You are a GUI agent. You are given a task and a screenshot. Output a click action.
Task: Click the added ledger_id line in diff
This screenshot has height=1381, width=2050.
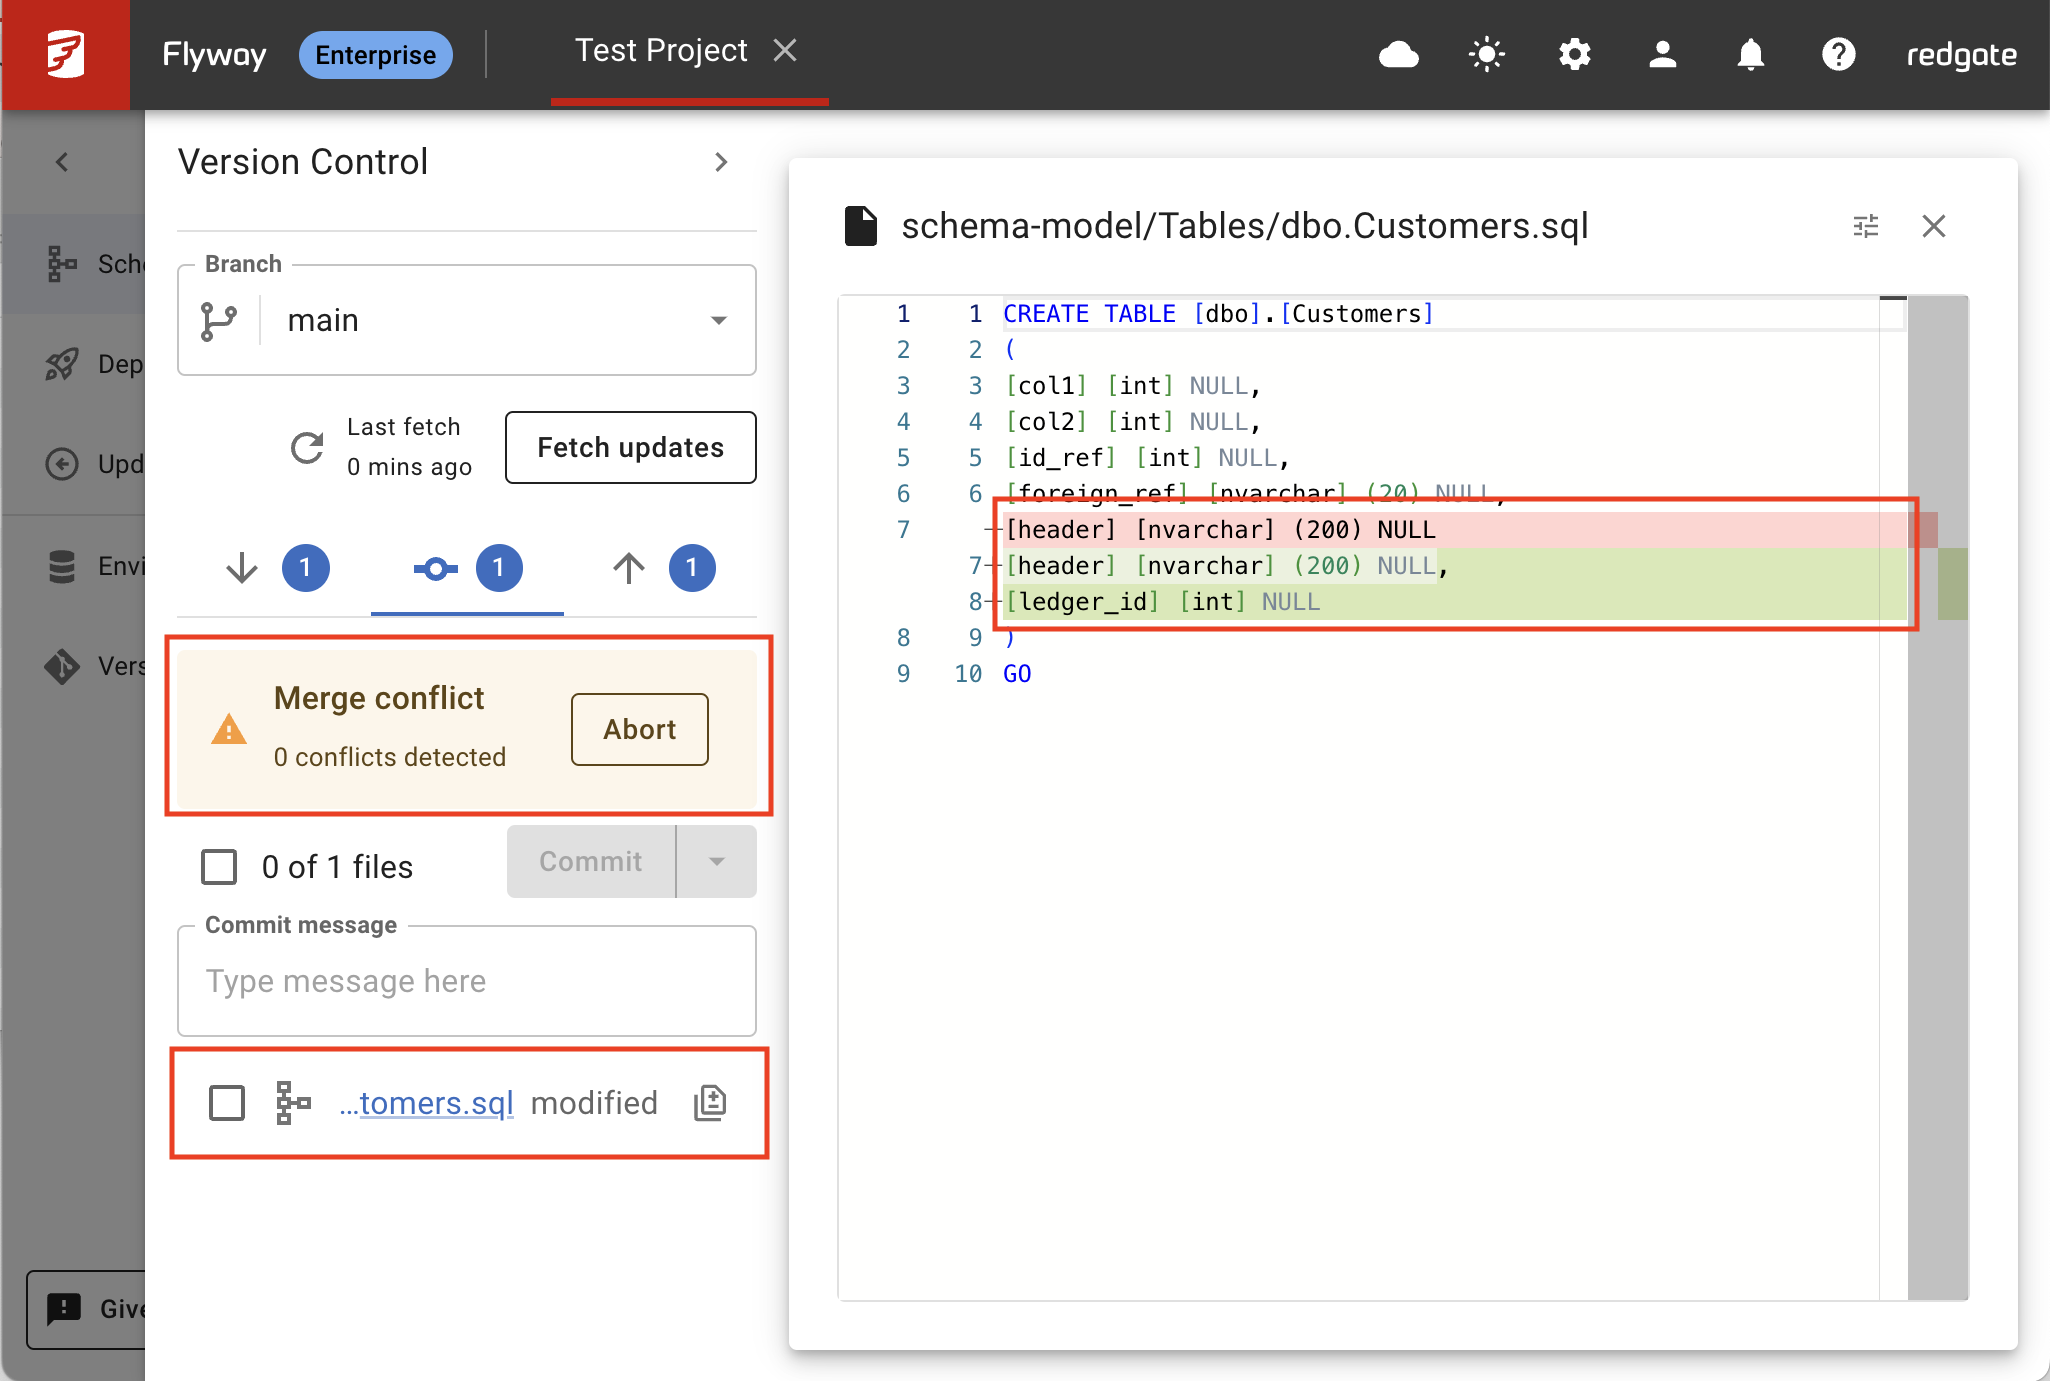(1455, 602)
